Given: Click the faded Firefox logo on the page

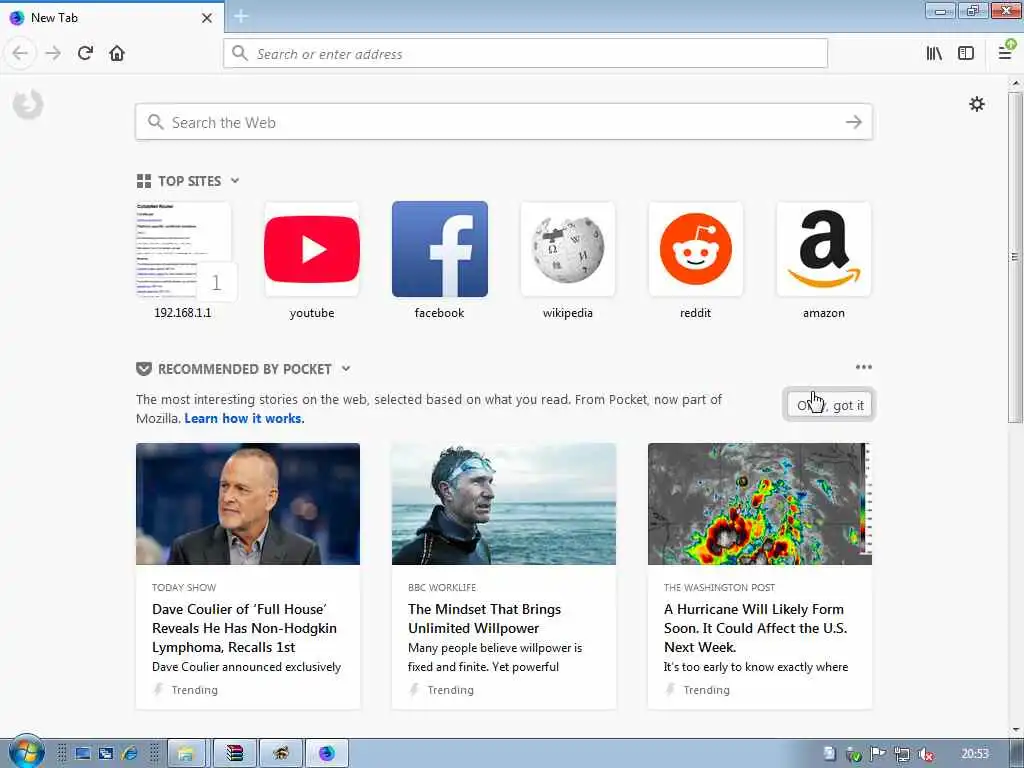Looking at the screenshot, I should pos(28,104).
